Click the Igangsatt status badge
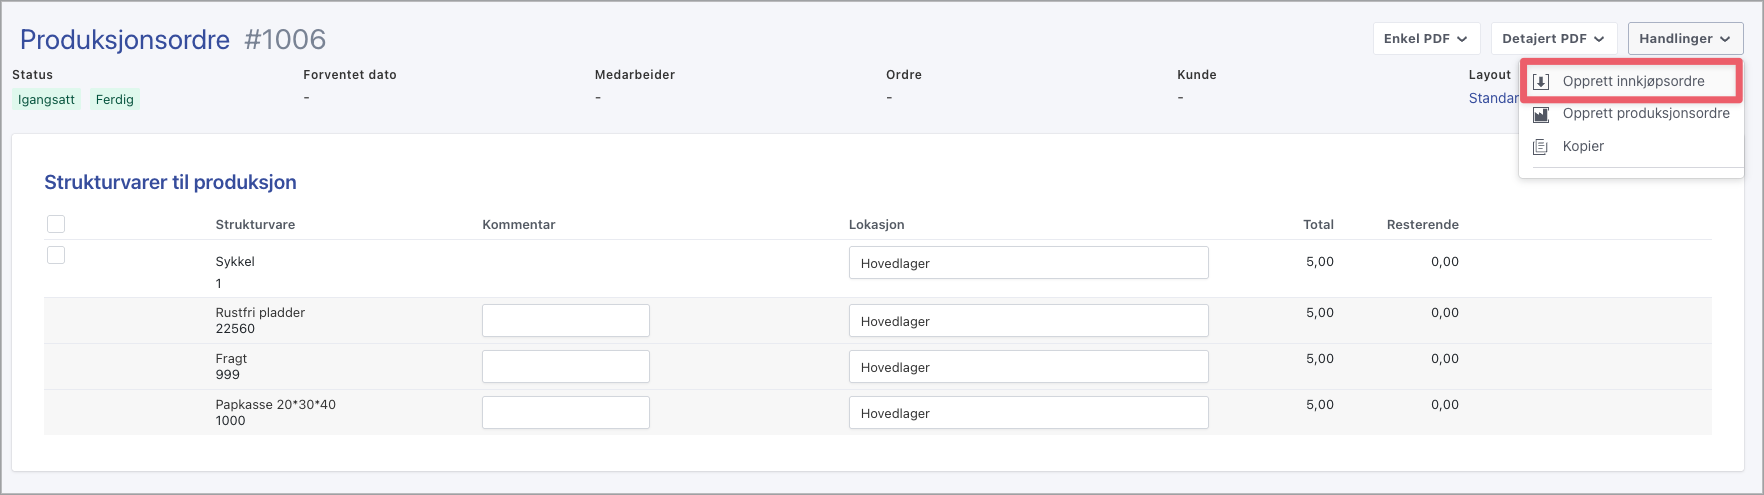 click(46, 100)
